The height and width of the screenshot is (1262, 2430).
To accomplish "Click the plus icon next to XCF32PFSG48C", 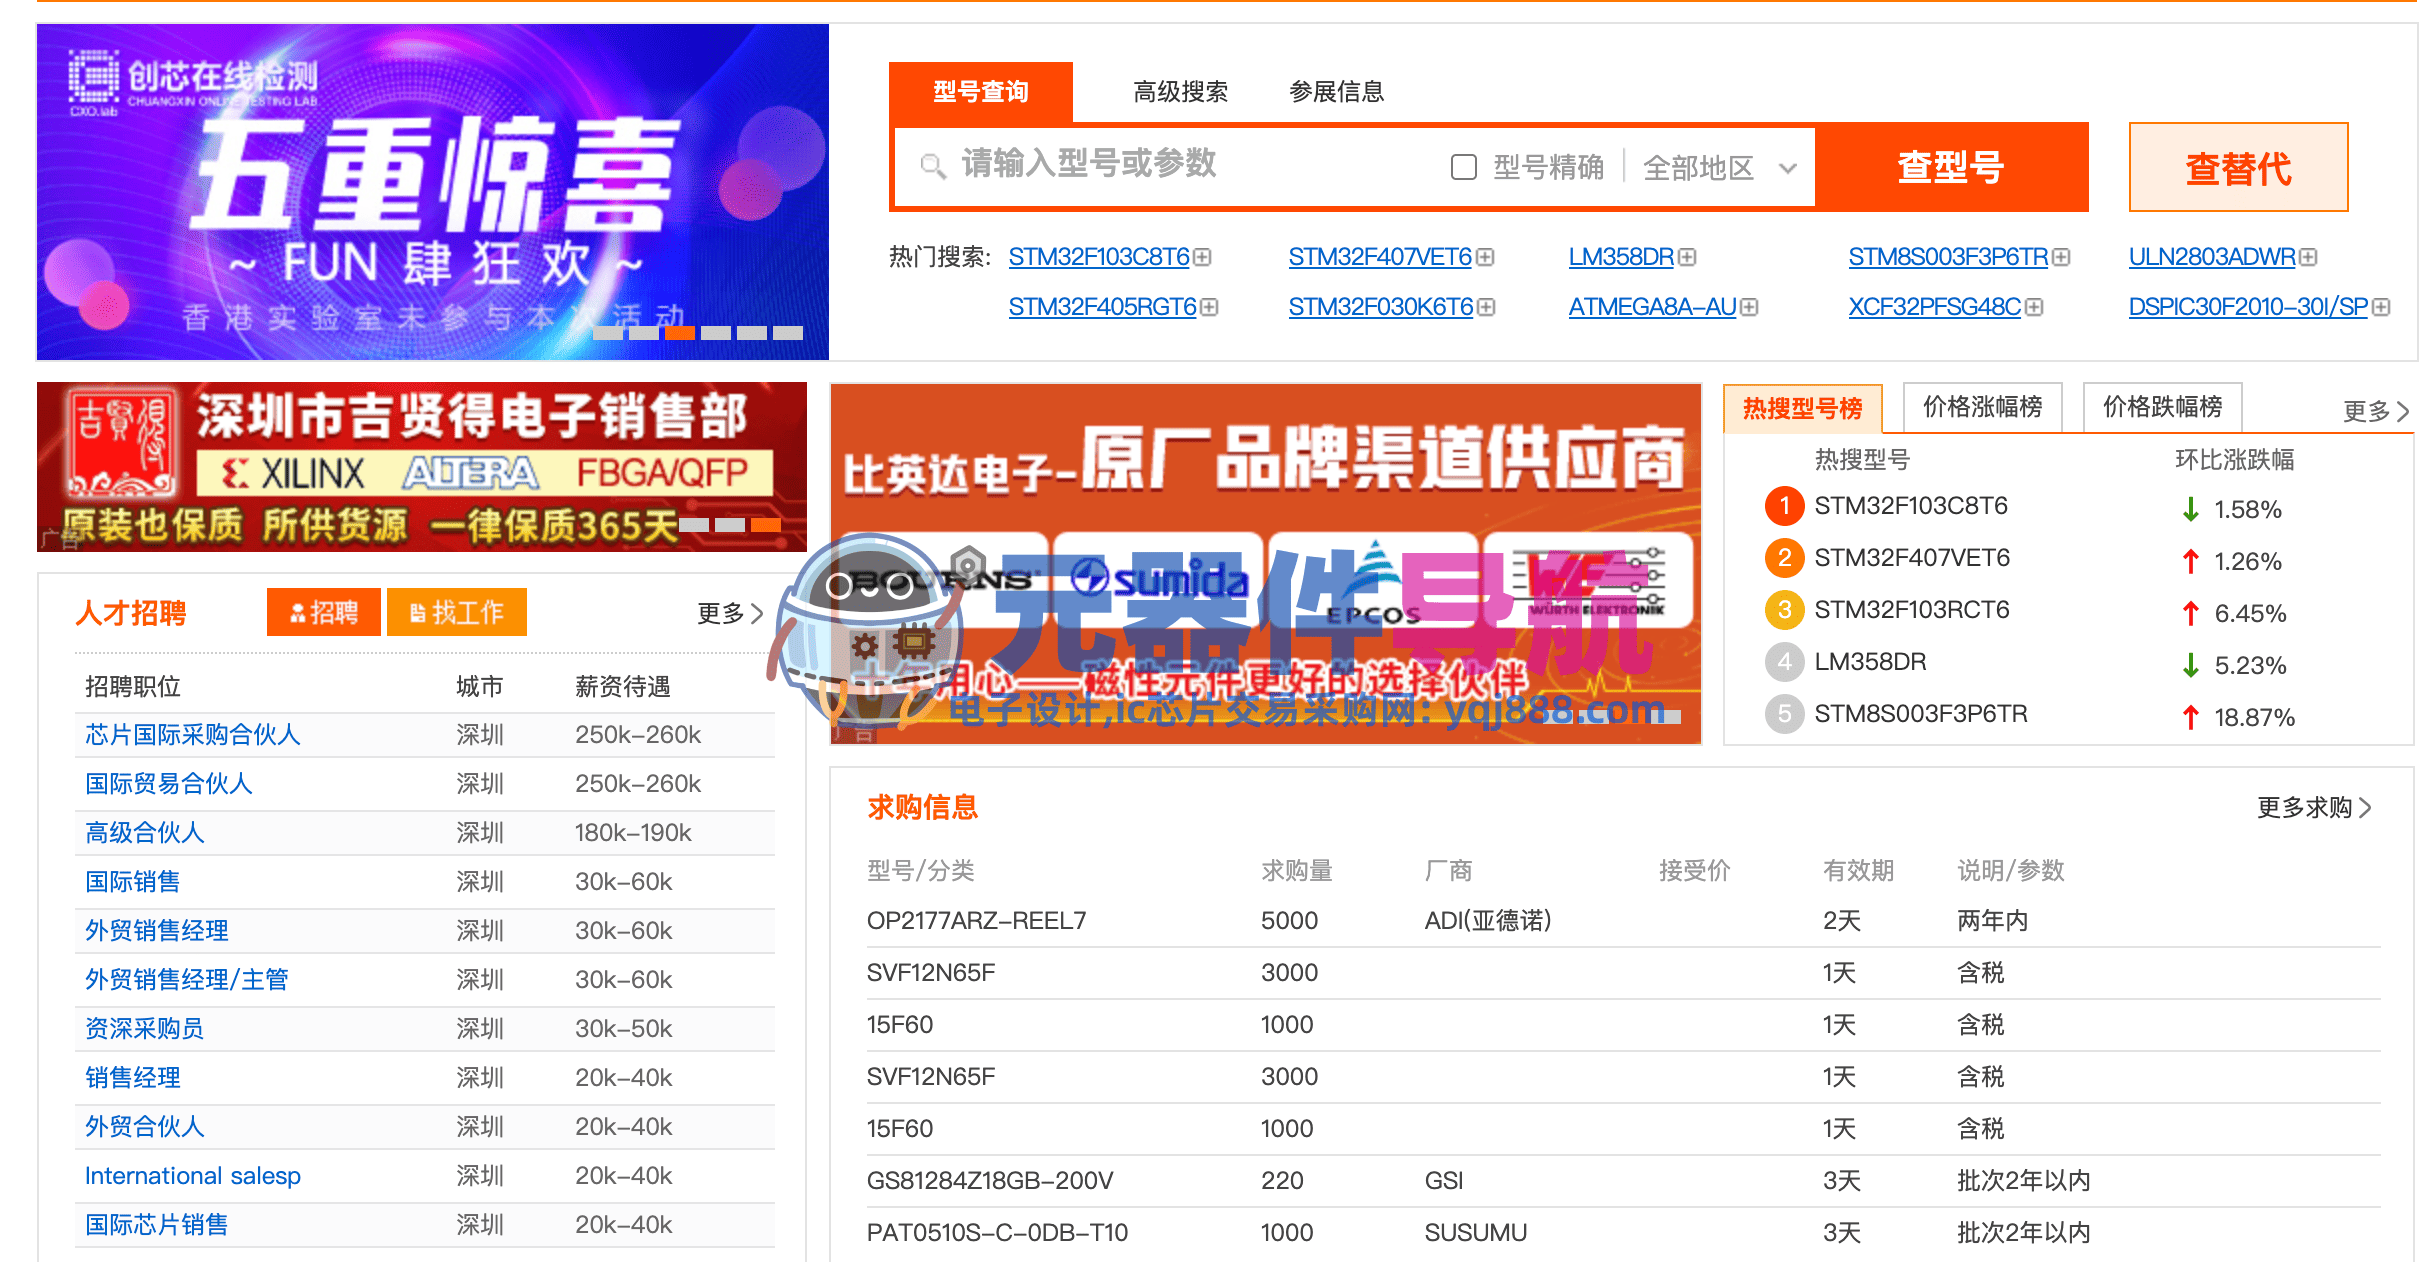I will [2034, 307].
